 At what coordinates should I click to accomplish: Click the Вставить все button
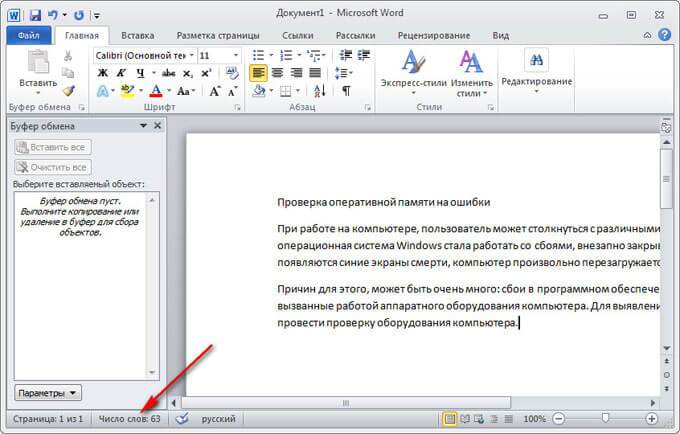point(52,147)
